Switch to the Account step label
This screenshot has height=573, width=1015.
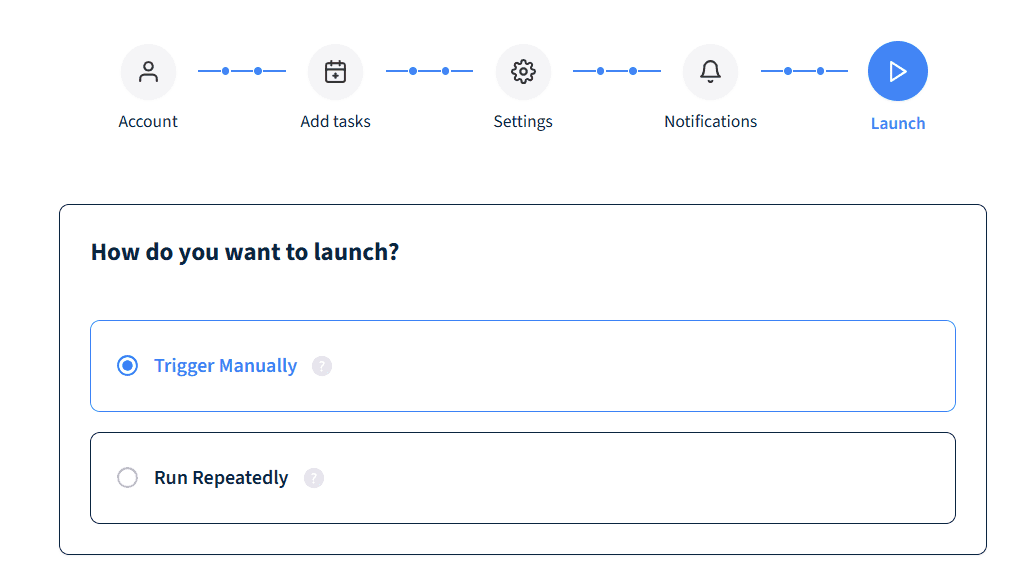point(148,122)
